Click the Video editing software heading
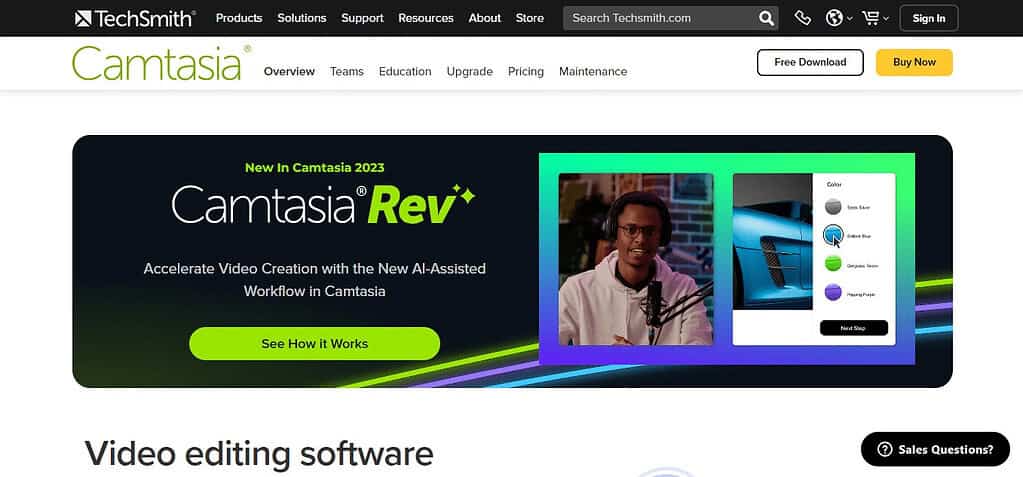 [258, 454]
